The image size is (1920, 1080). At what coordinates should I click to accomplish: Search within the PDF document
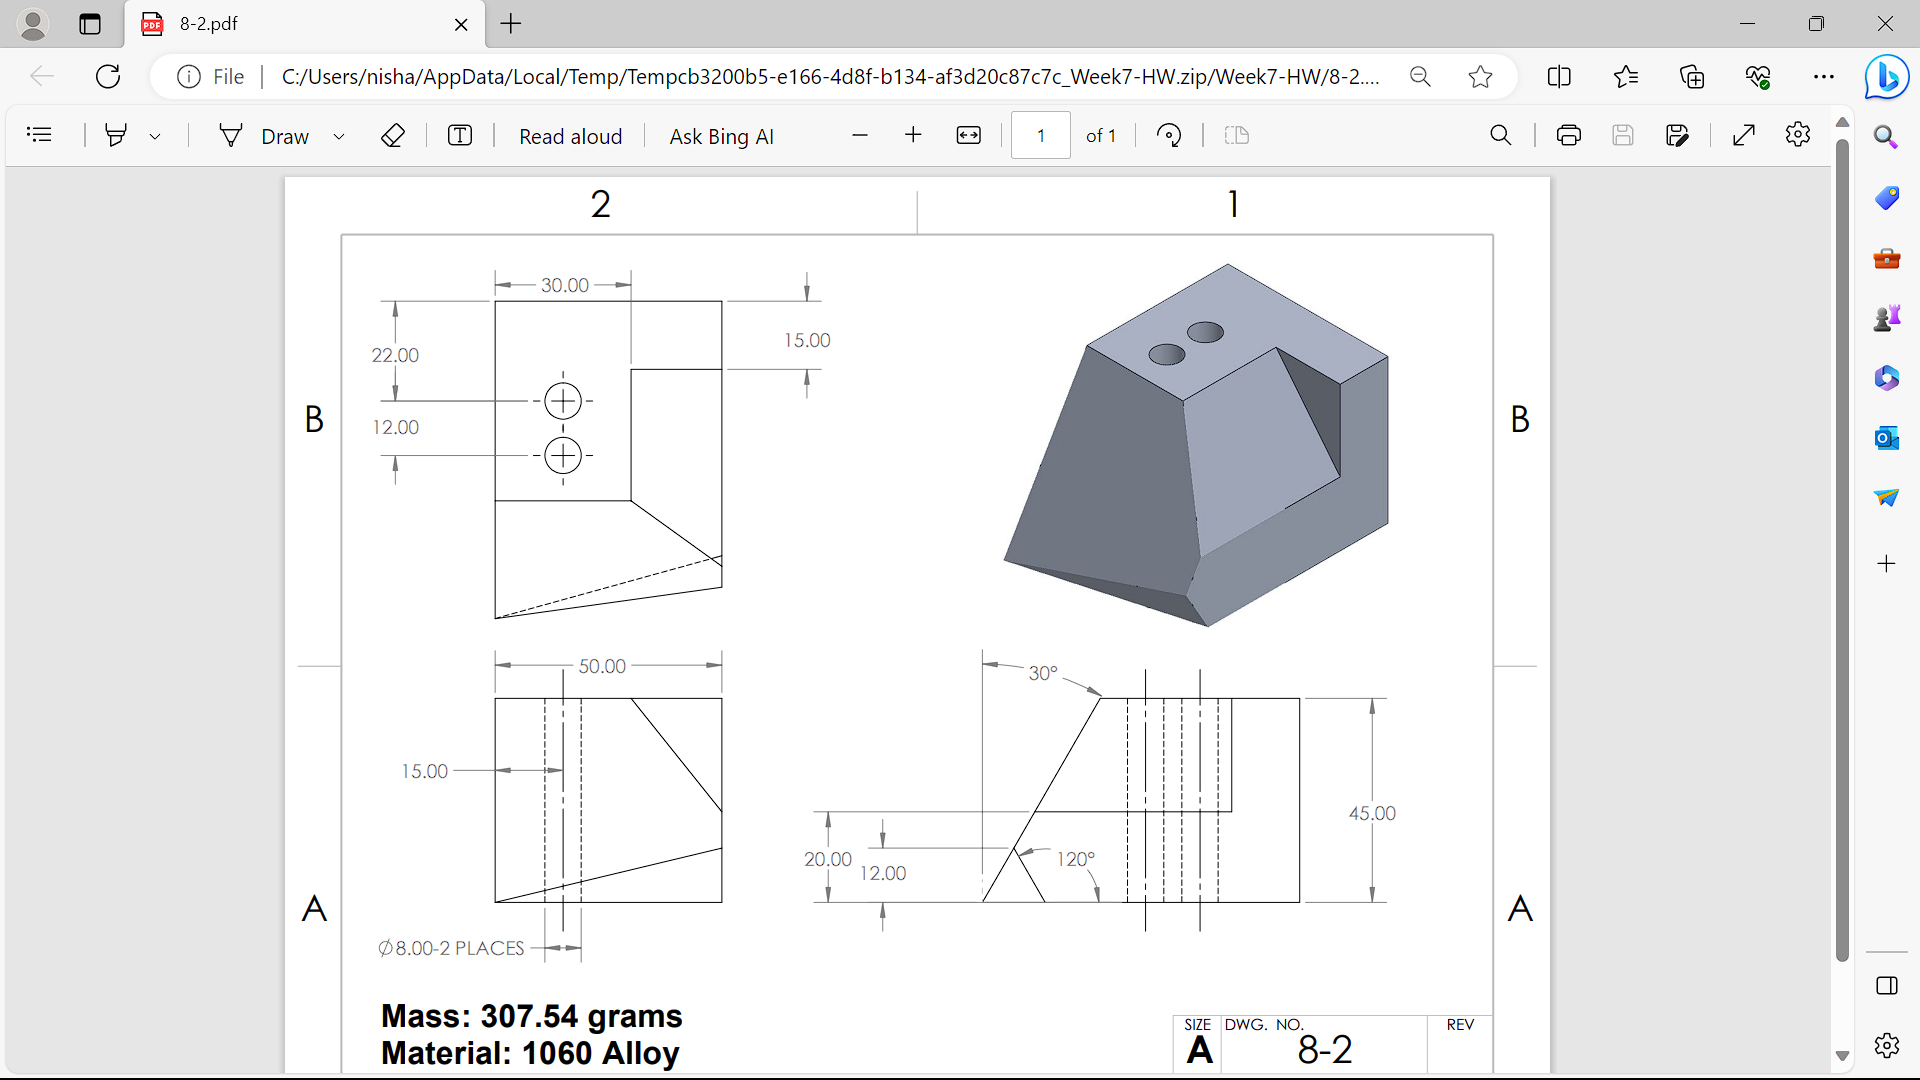click(x=1501, y=135)
